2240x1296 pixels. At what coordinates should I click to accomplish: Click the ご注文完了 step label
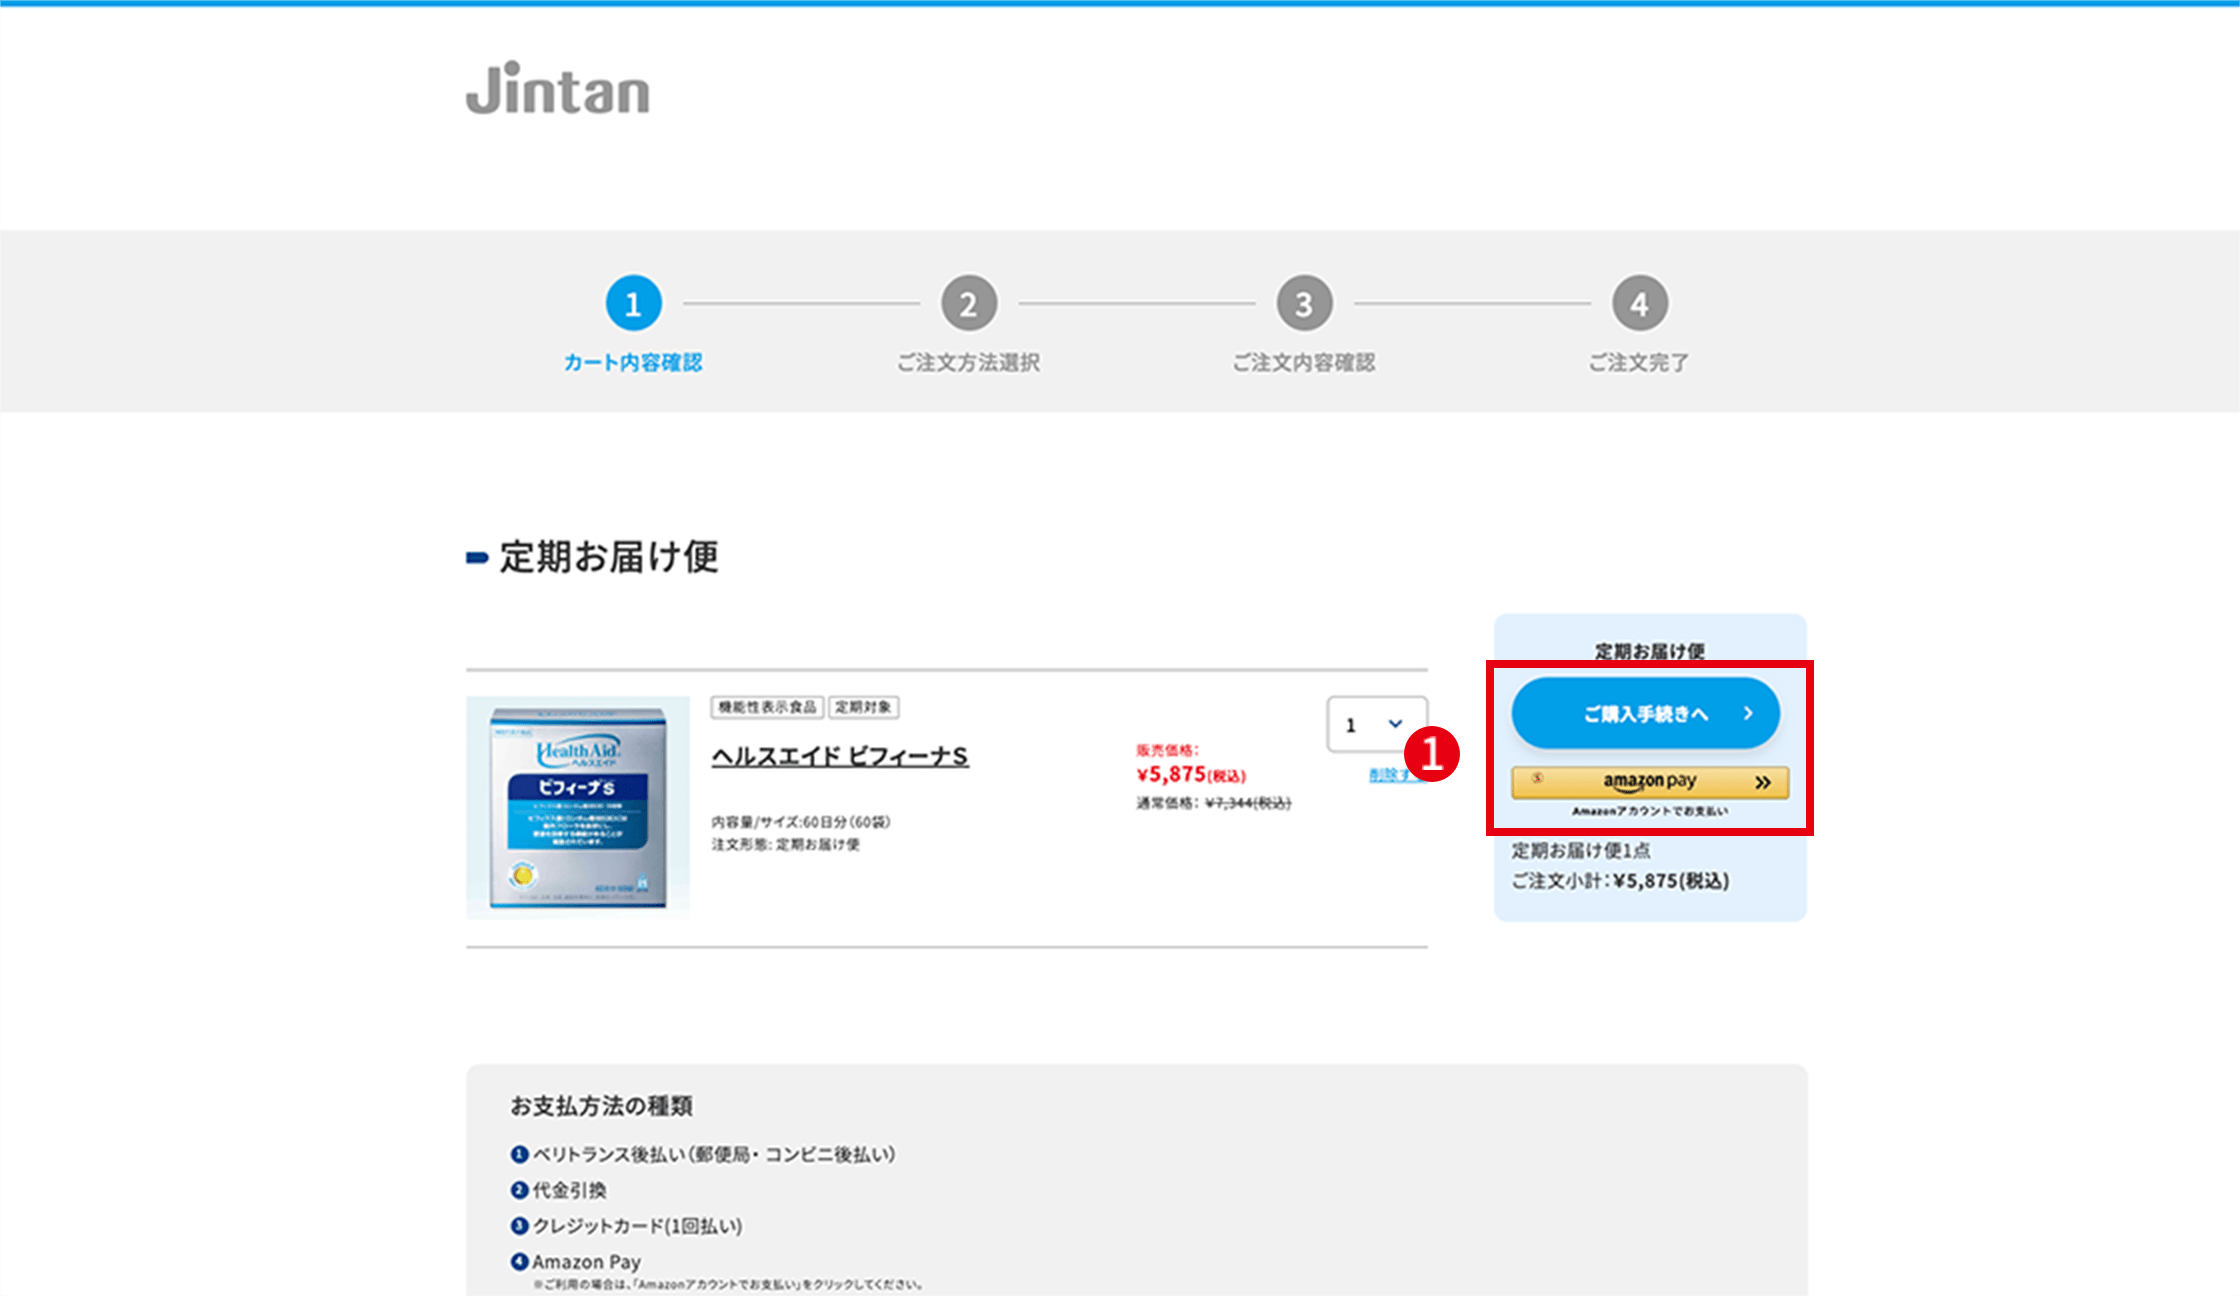(1639, 362)
